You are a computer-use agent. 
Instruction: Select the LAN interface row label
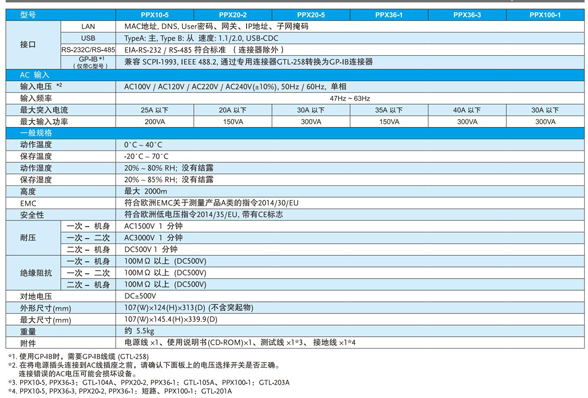(88, 26)
